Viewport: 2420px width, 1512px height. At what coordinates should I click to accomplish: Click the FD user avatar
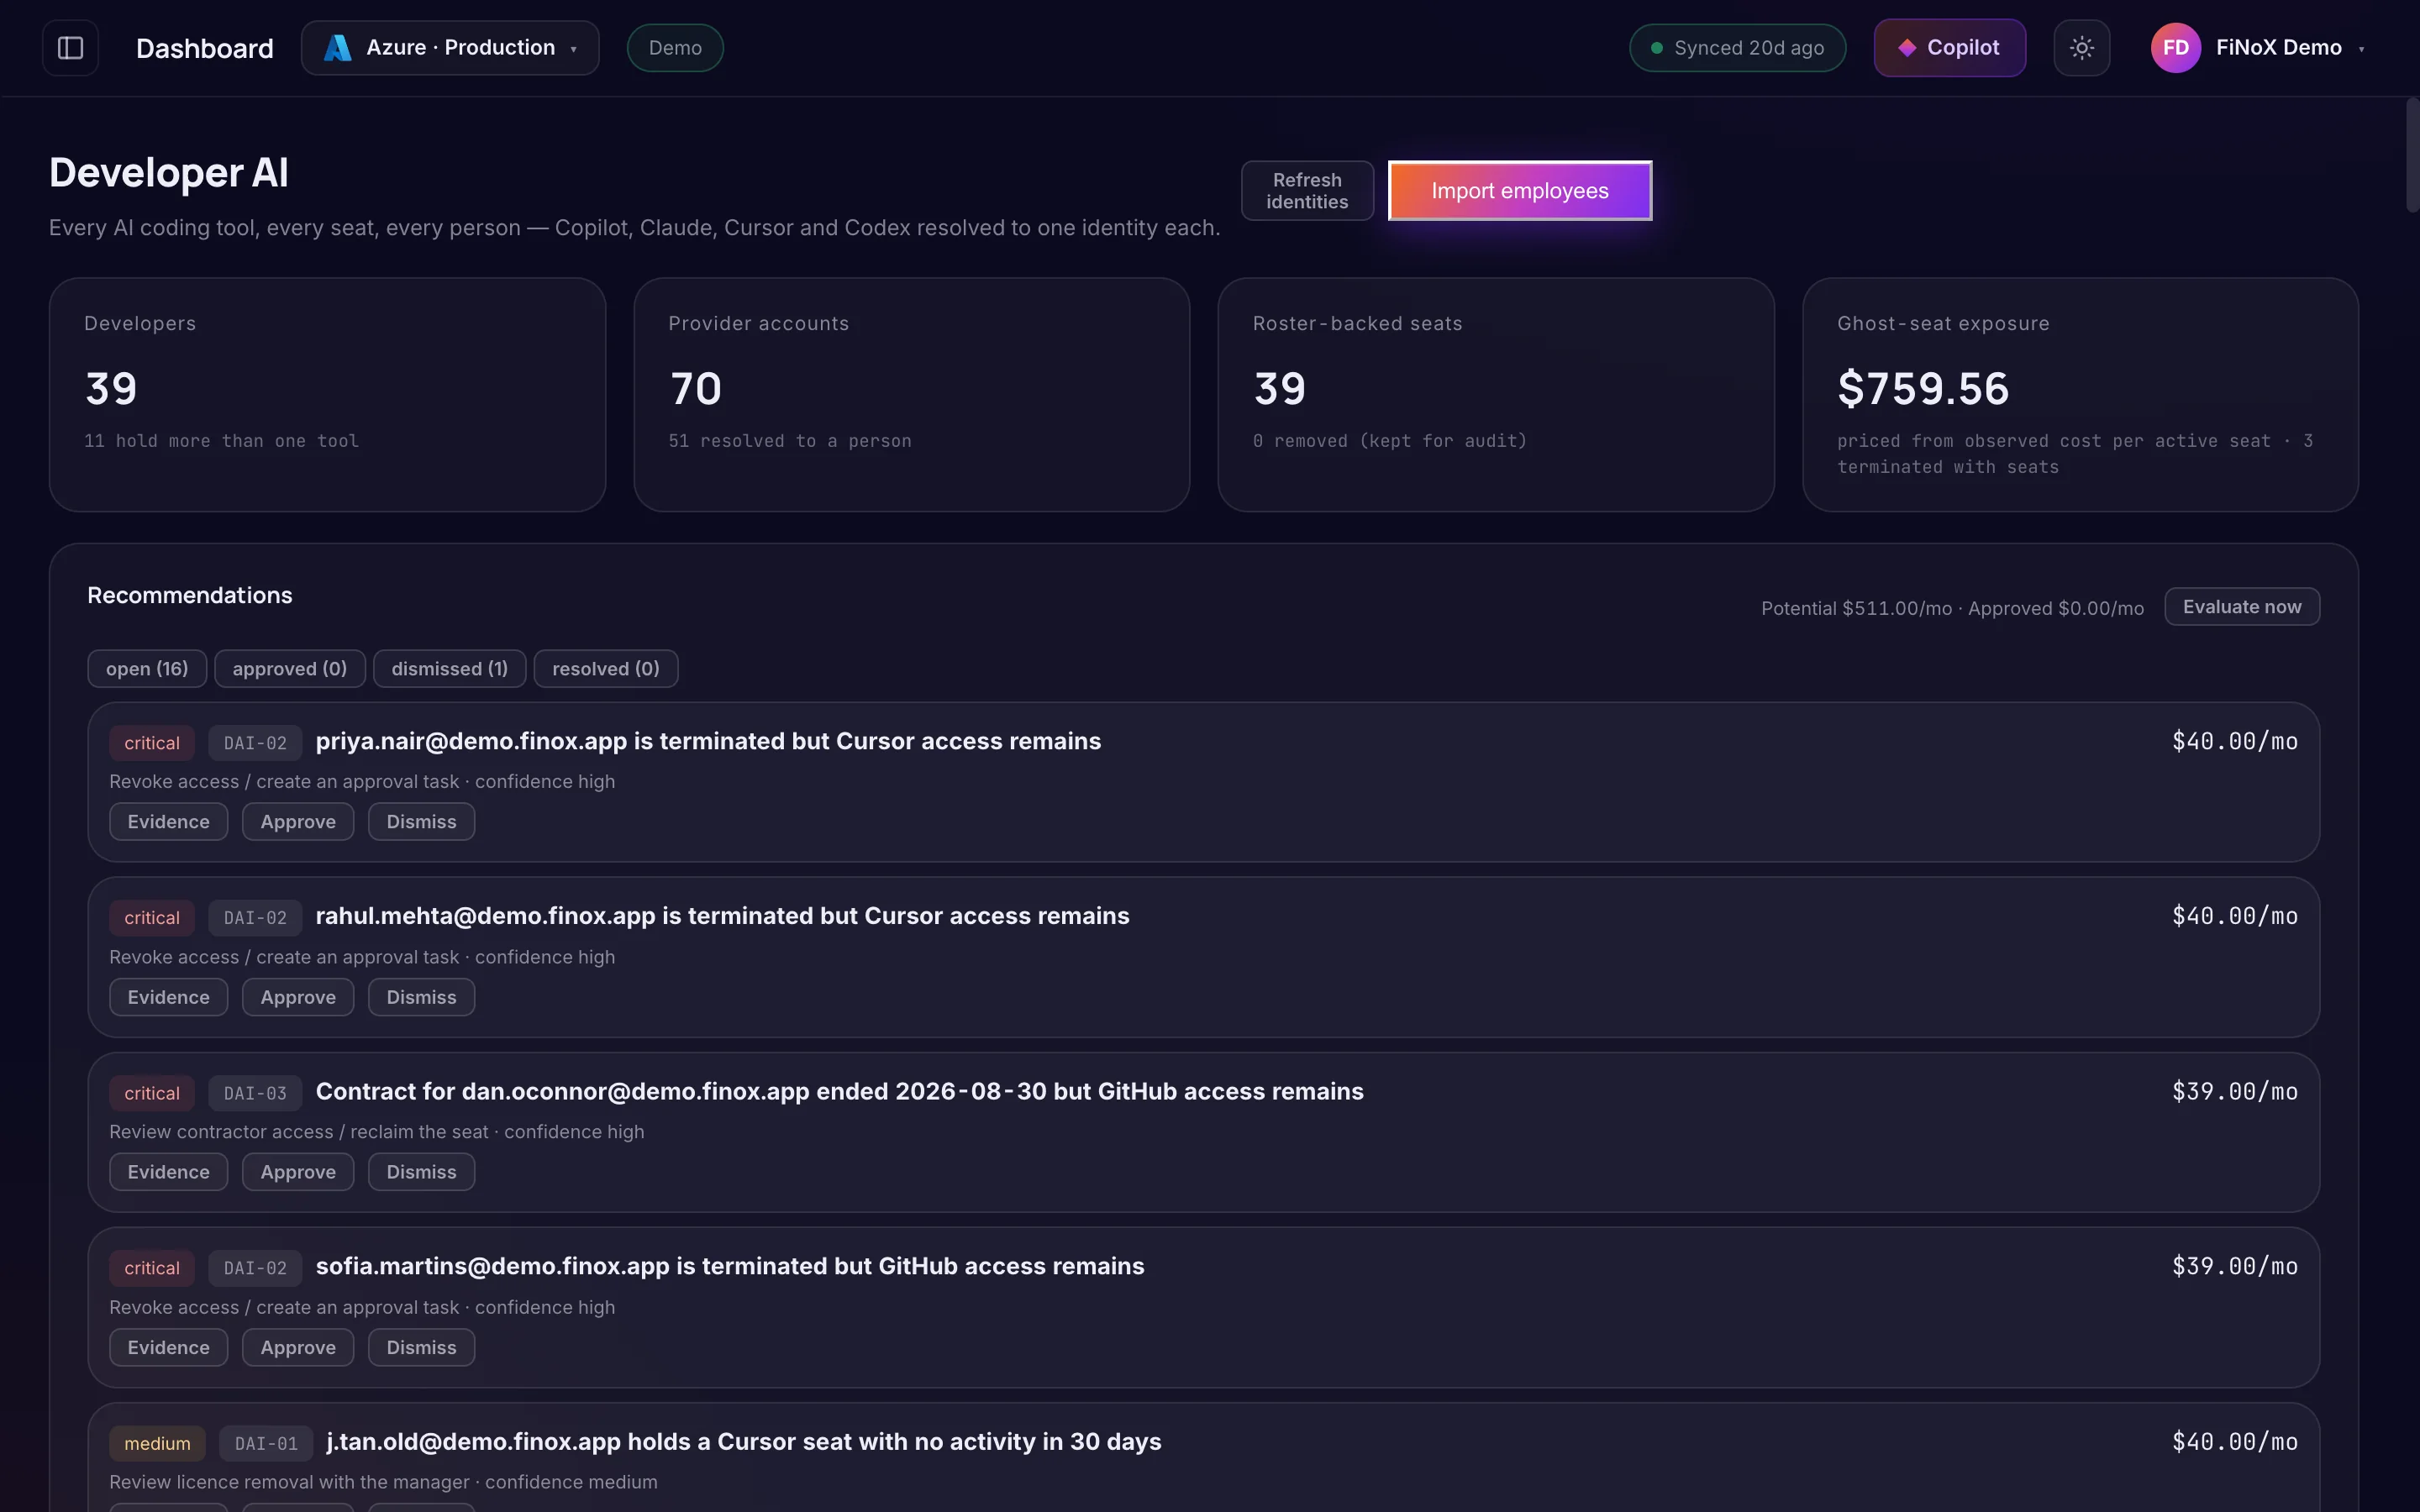point(2175,48)
